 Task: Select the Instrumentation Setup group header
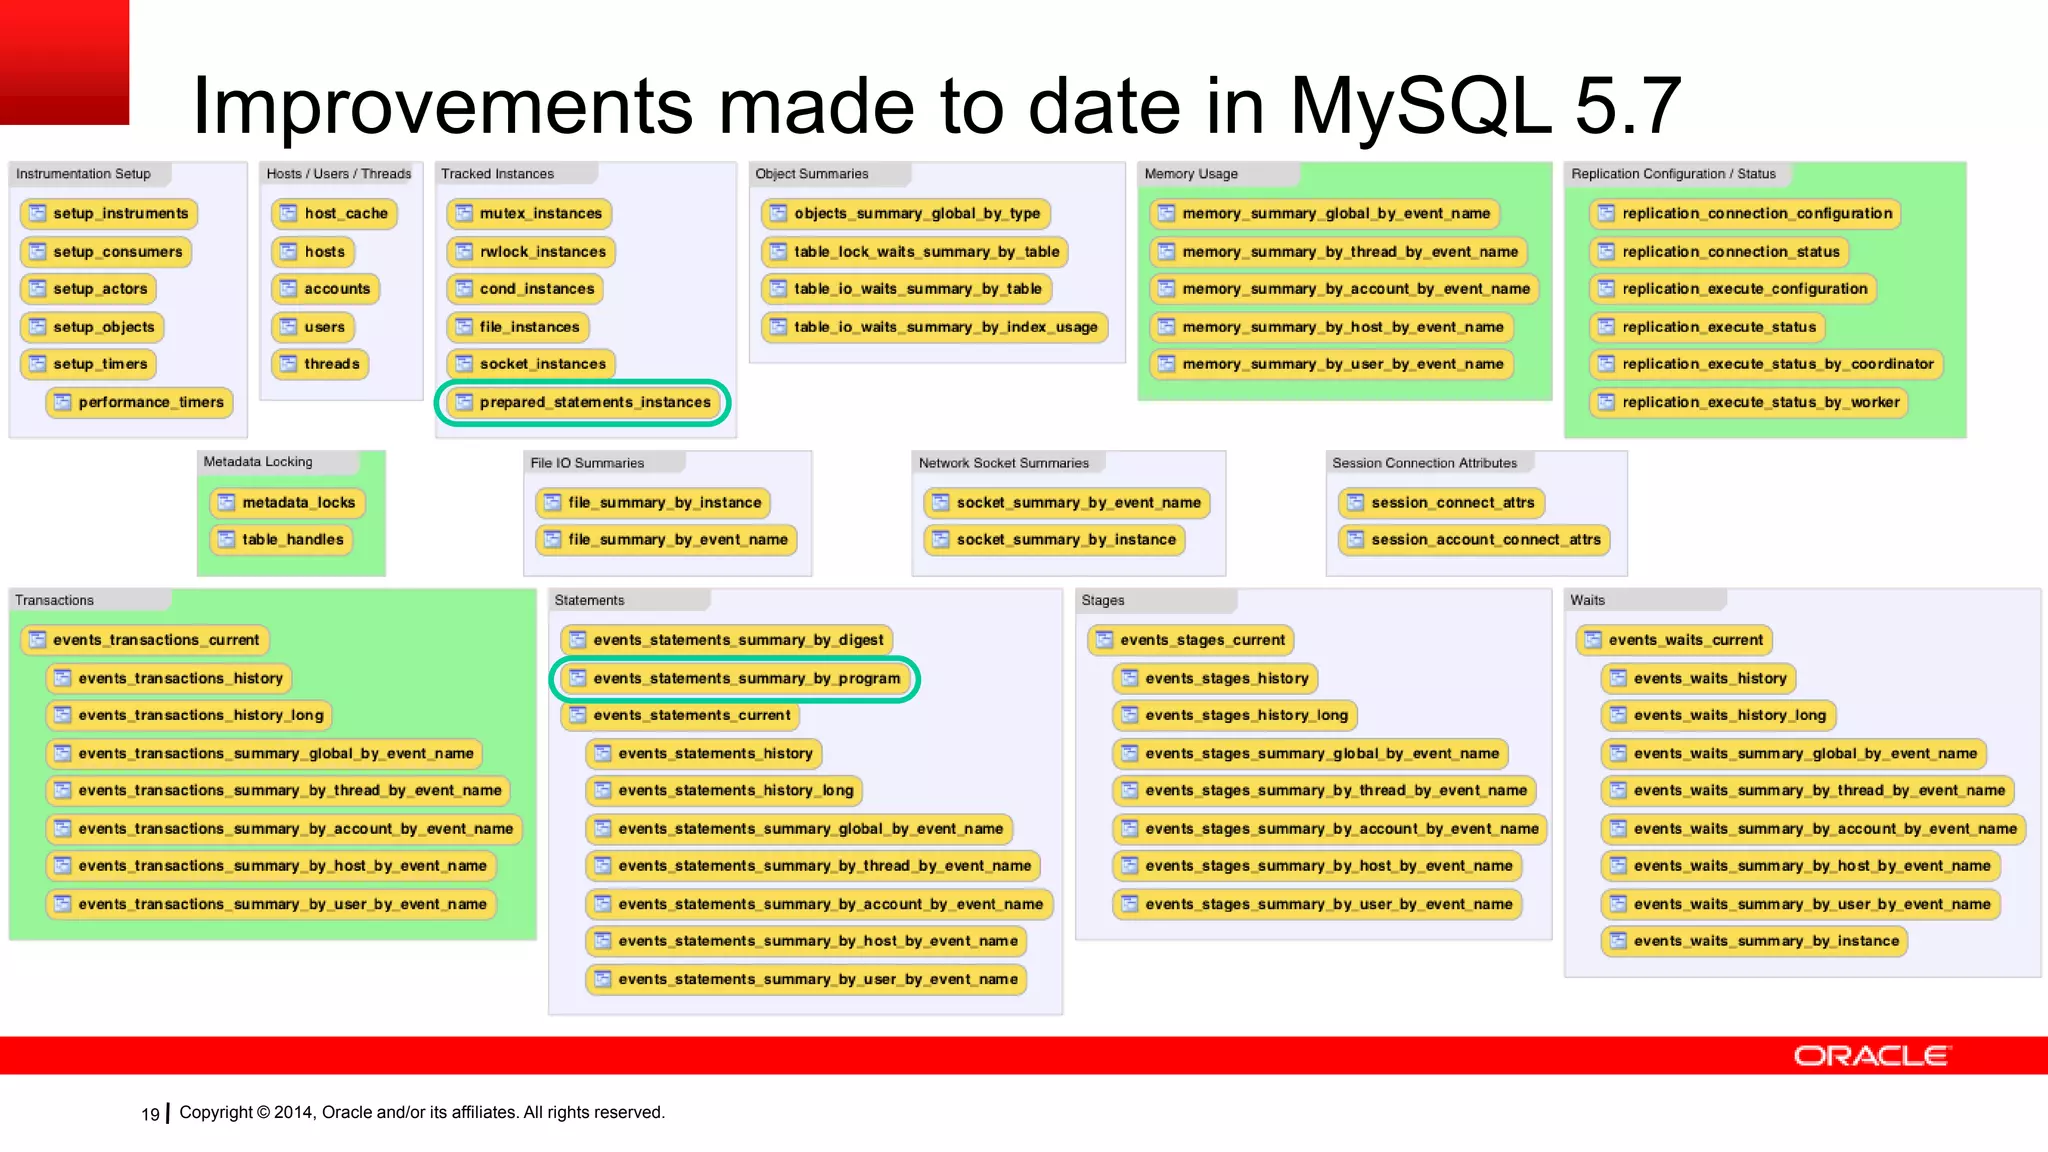click(x=83, y=174)
